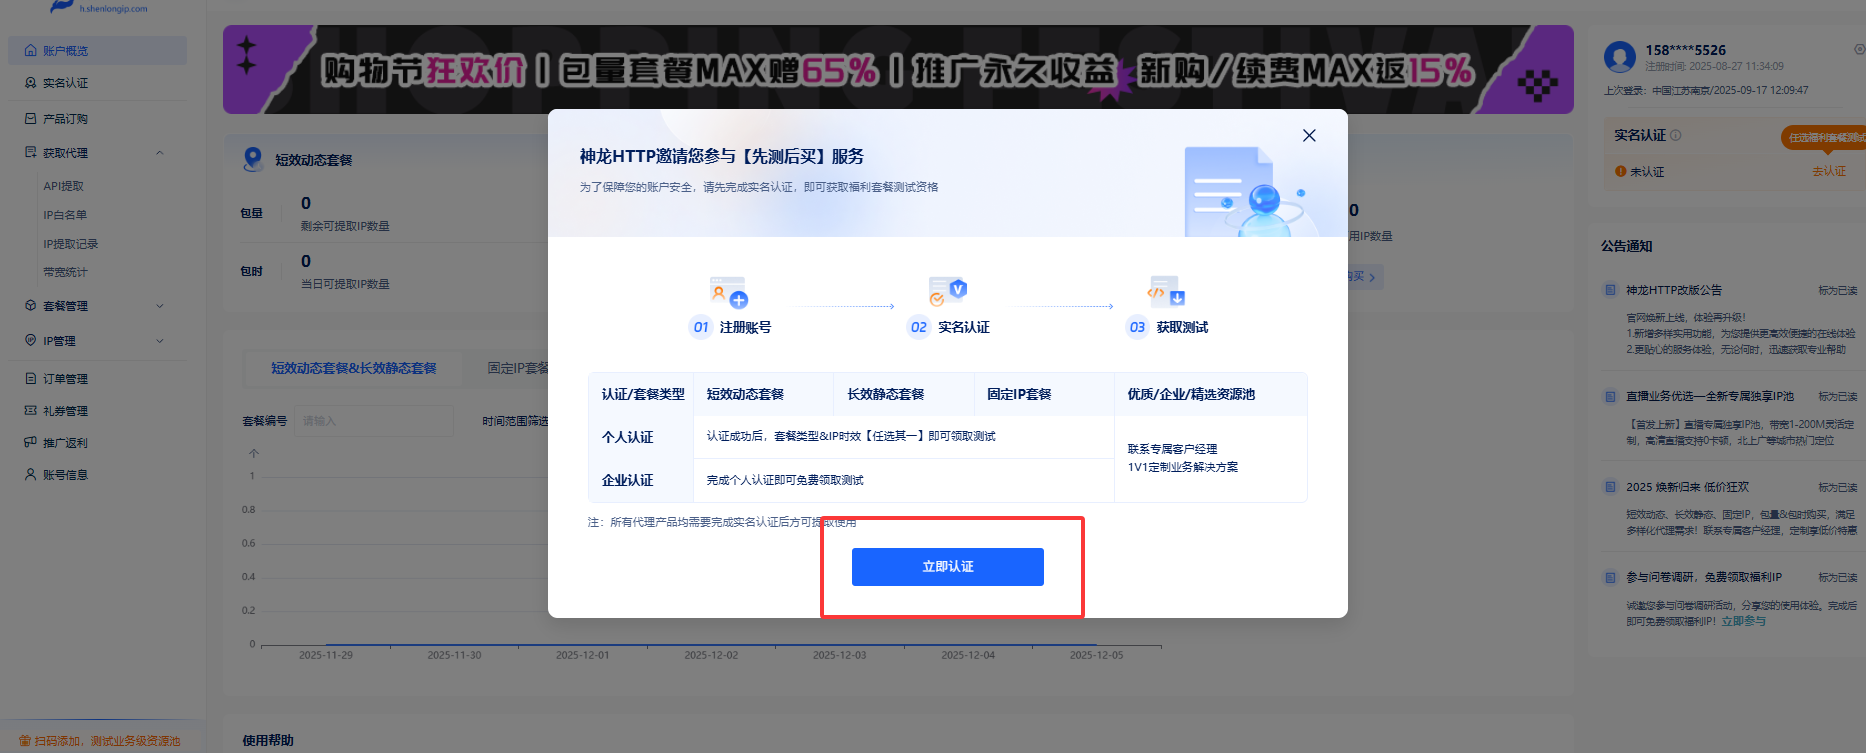
Task: Click the 账户概览 home icon
Action: tap(30, 51)
